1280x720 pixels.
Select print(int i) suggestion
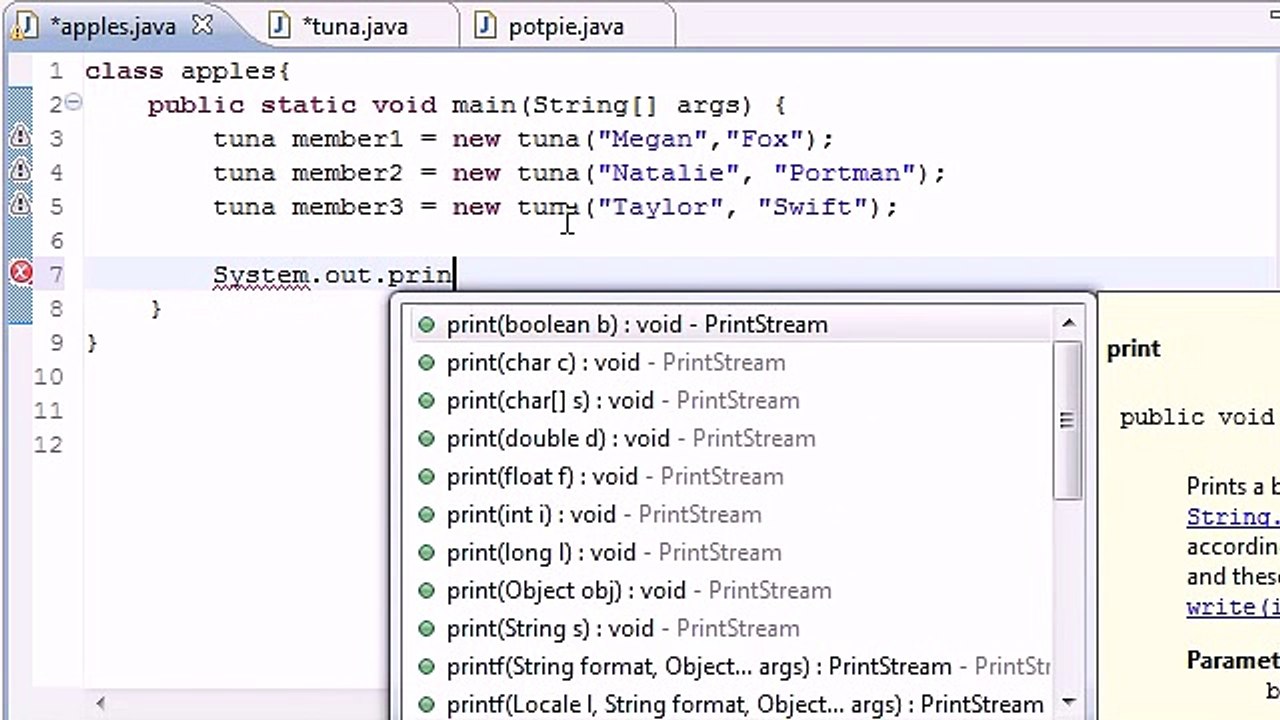point(730,515)
